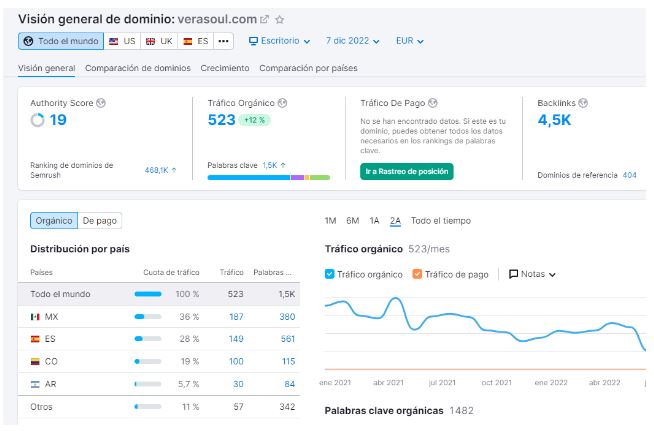The height and width of the screenshot is (431, 654).
Task: Open Visión general tab
Action: point(47,68)
